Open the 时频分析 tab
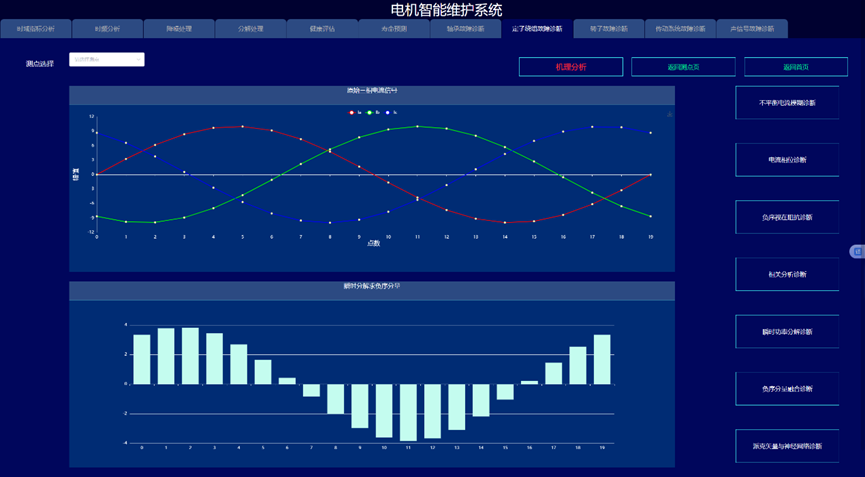This screenshot has width=865, height=477. tap(108, 29)
